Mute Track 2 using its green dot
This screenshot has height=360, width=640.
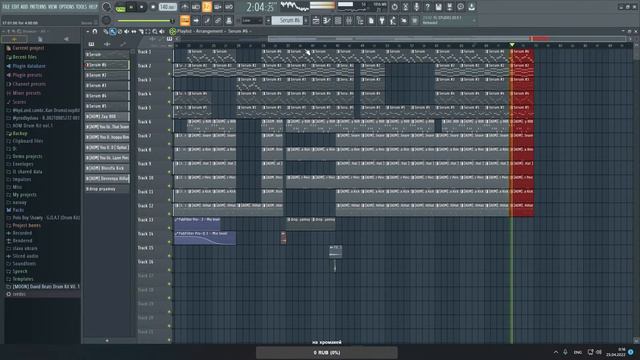click(169, 74)
